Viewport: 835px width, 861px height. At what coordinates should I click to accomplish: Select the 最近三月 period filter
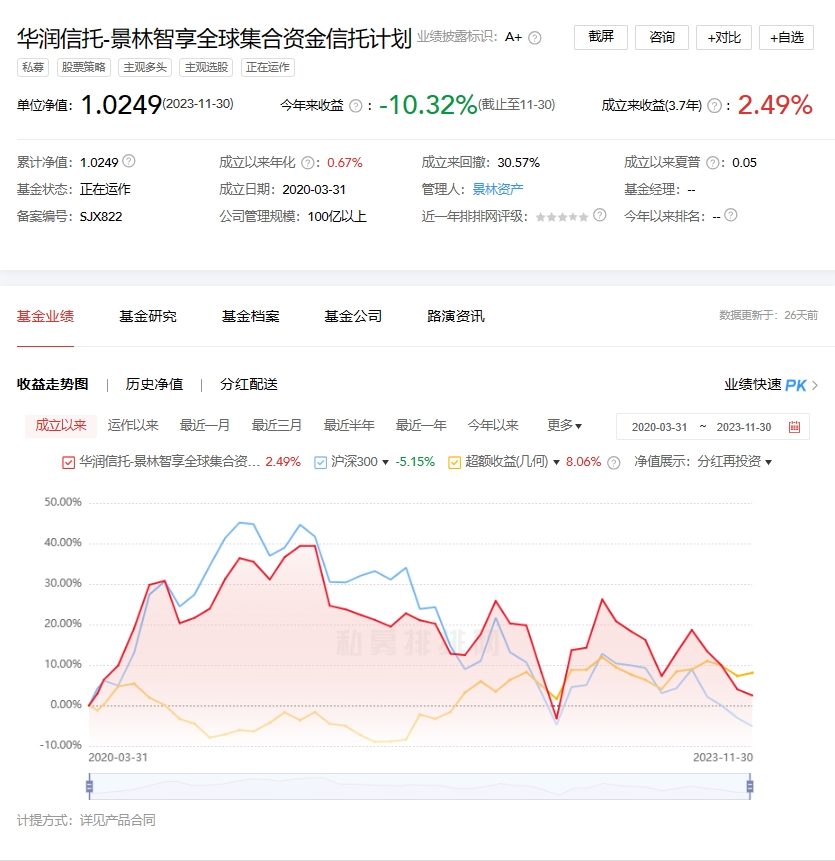tap(277, 426)
